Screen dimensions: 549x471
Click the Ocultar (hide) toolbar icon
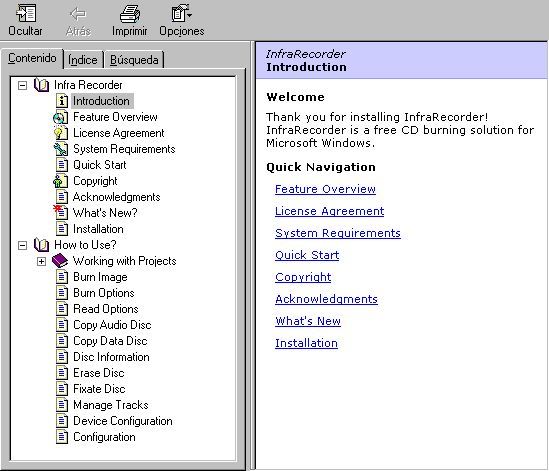[x=26, y=13]
